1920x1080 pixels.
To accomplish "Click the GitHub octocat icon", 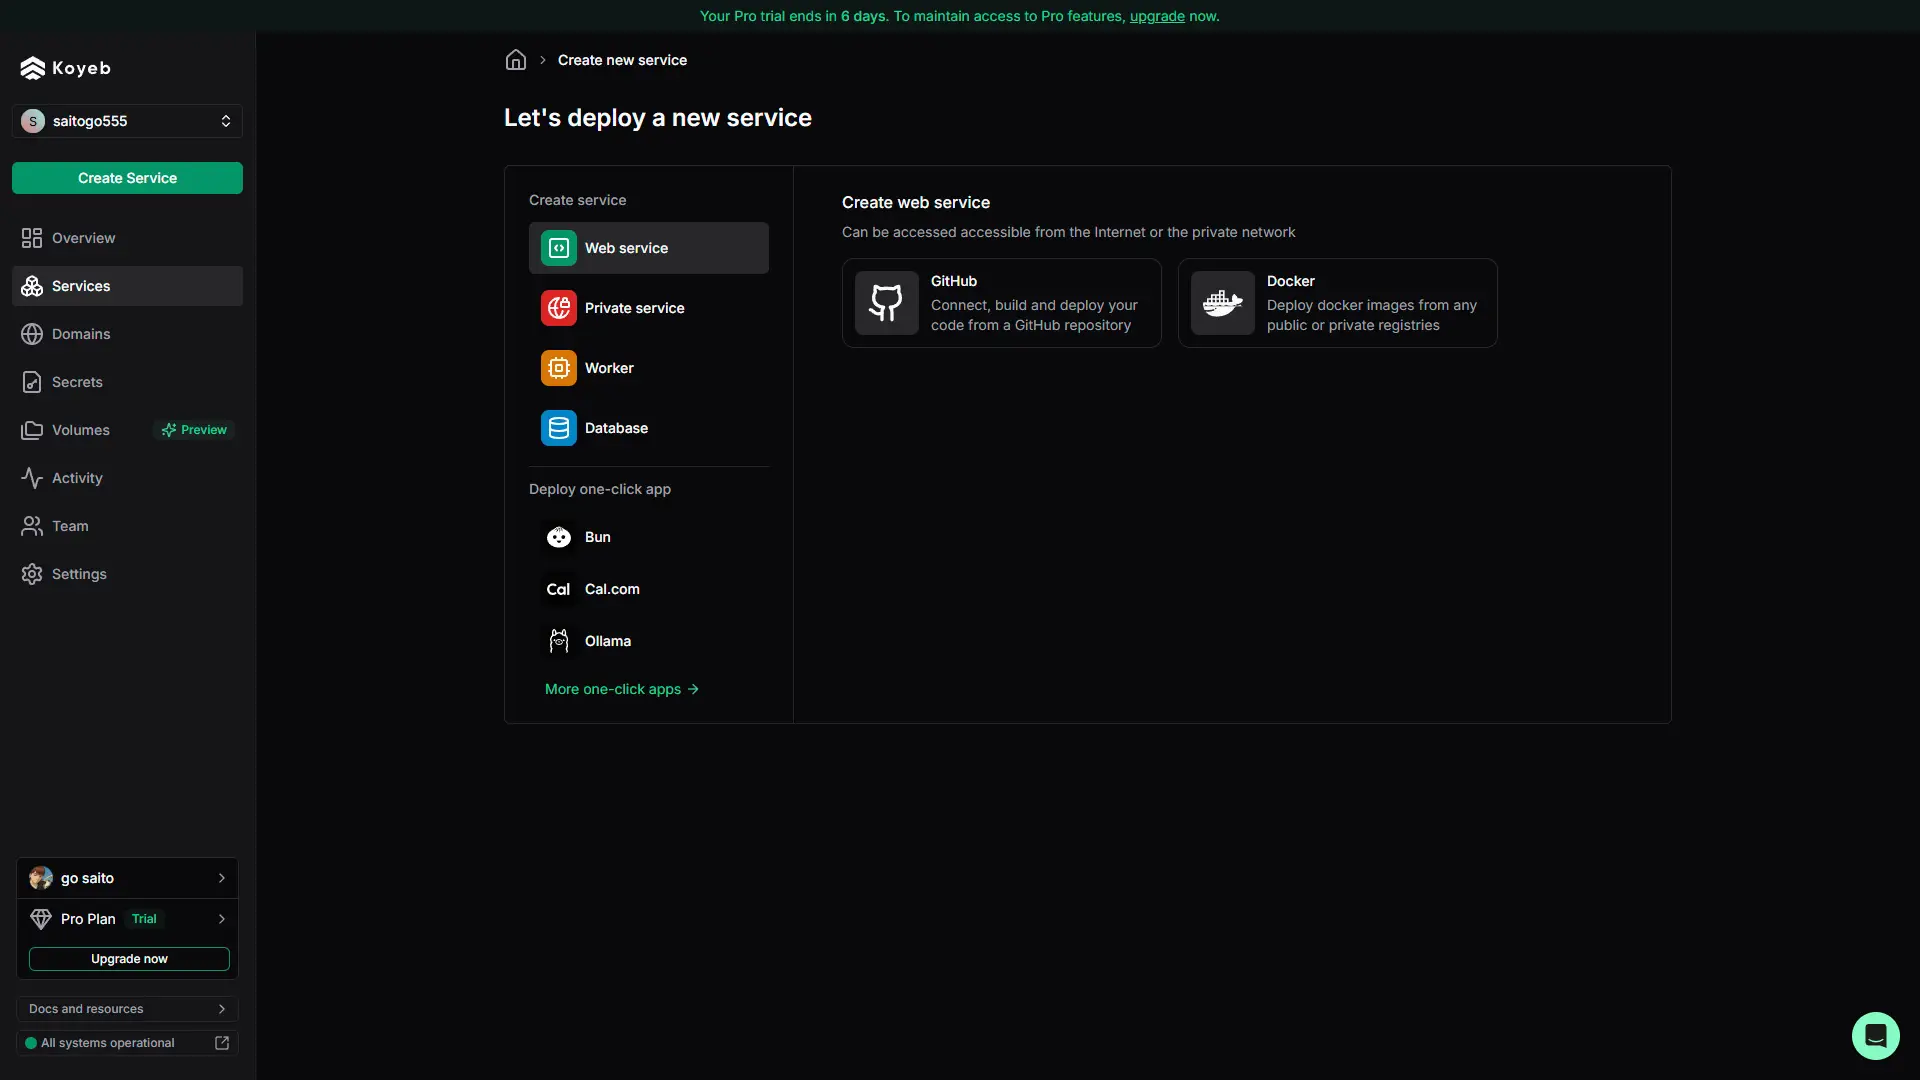I will click(x=887, y=303).
